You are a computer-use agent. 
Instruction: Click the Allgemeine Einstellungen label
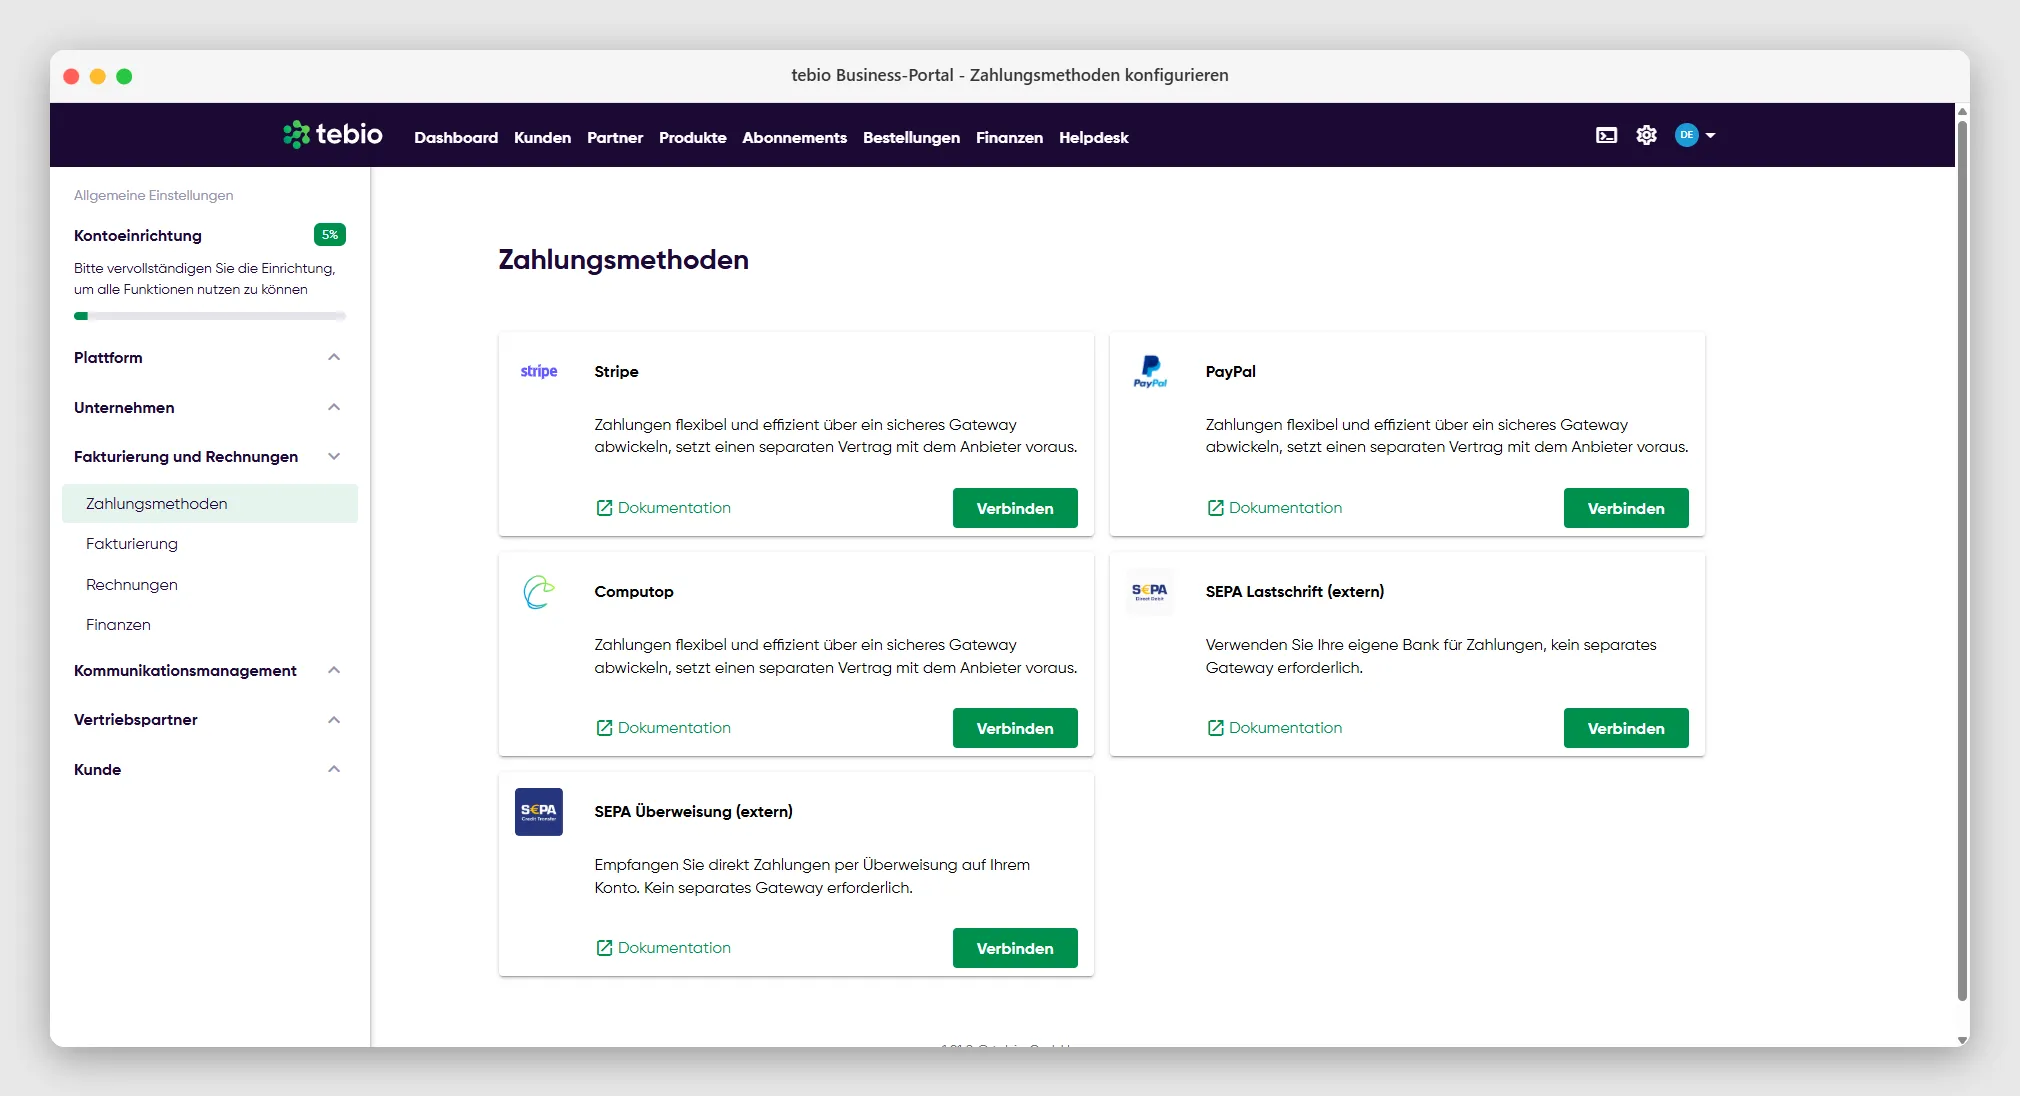coord(153,195)
